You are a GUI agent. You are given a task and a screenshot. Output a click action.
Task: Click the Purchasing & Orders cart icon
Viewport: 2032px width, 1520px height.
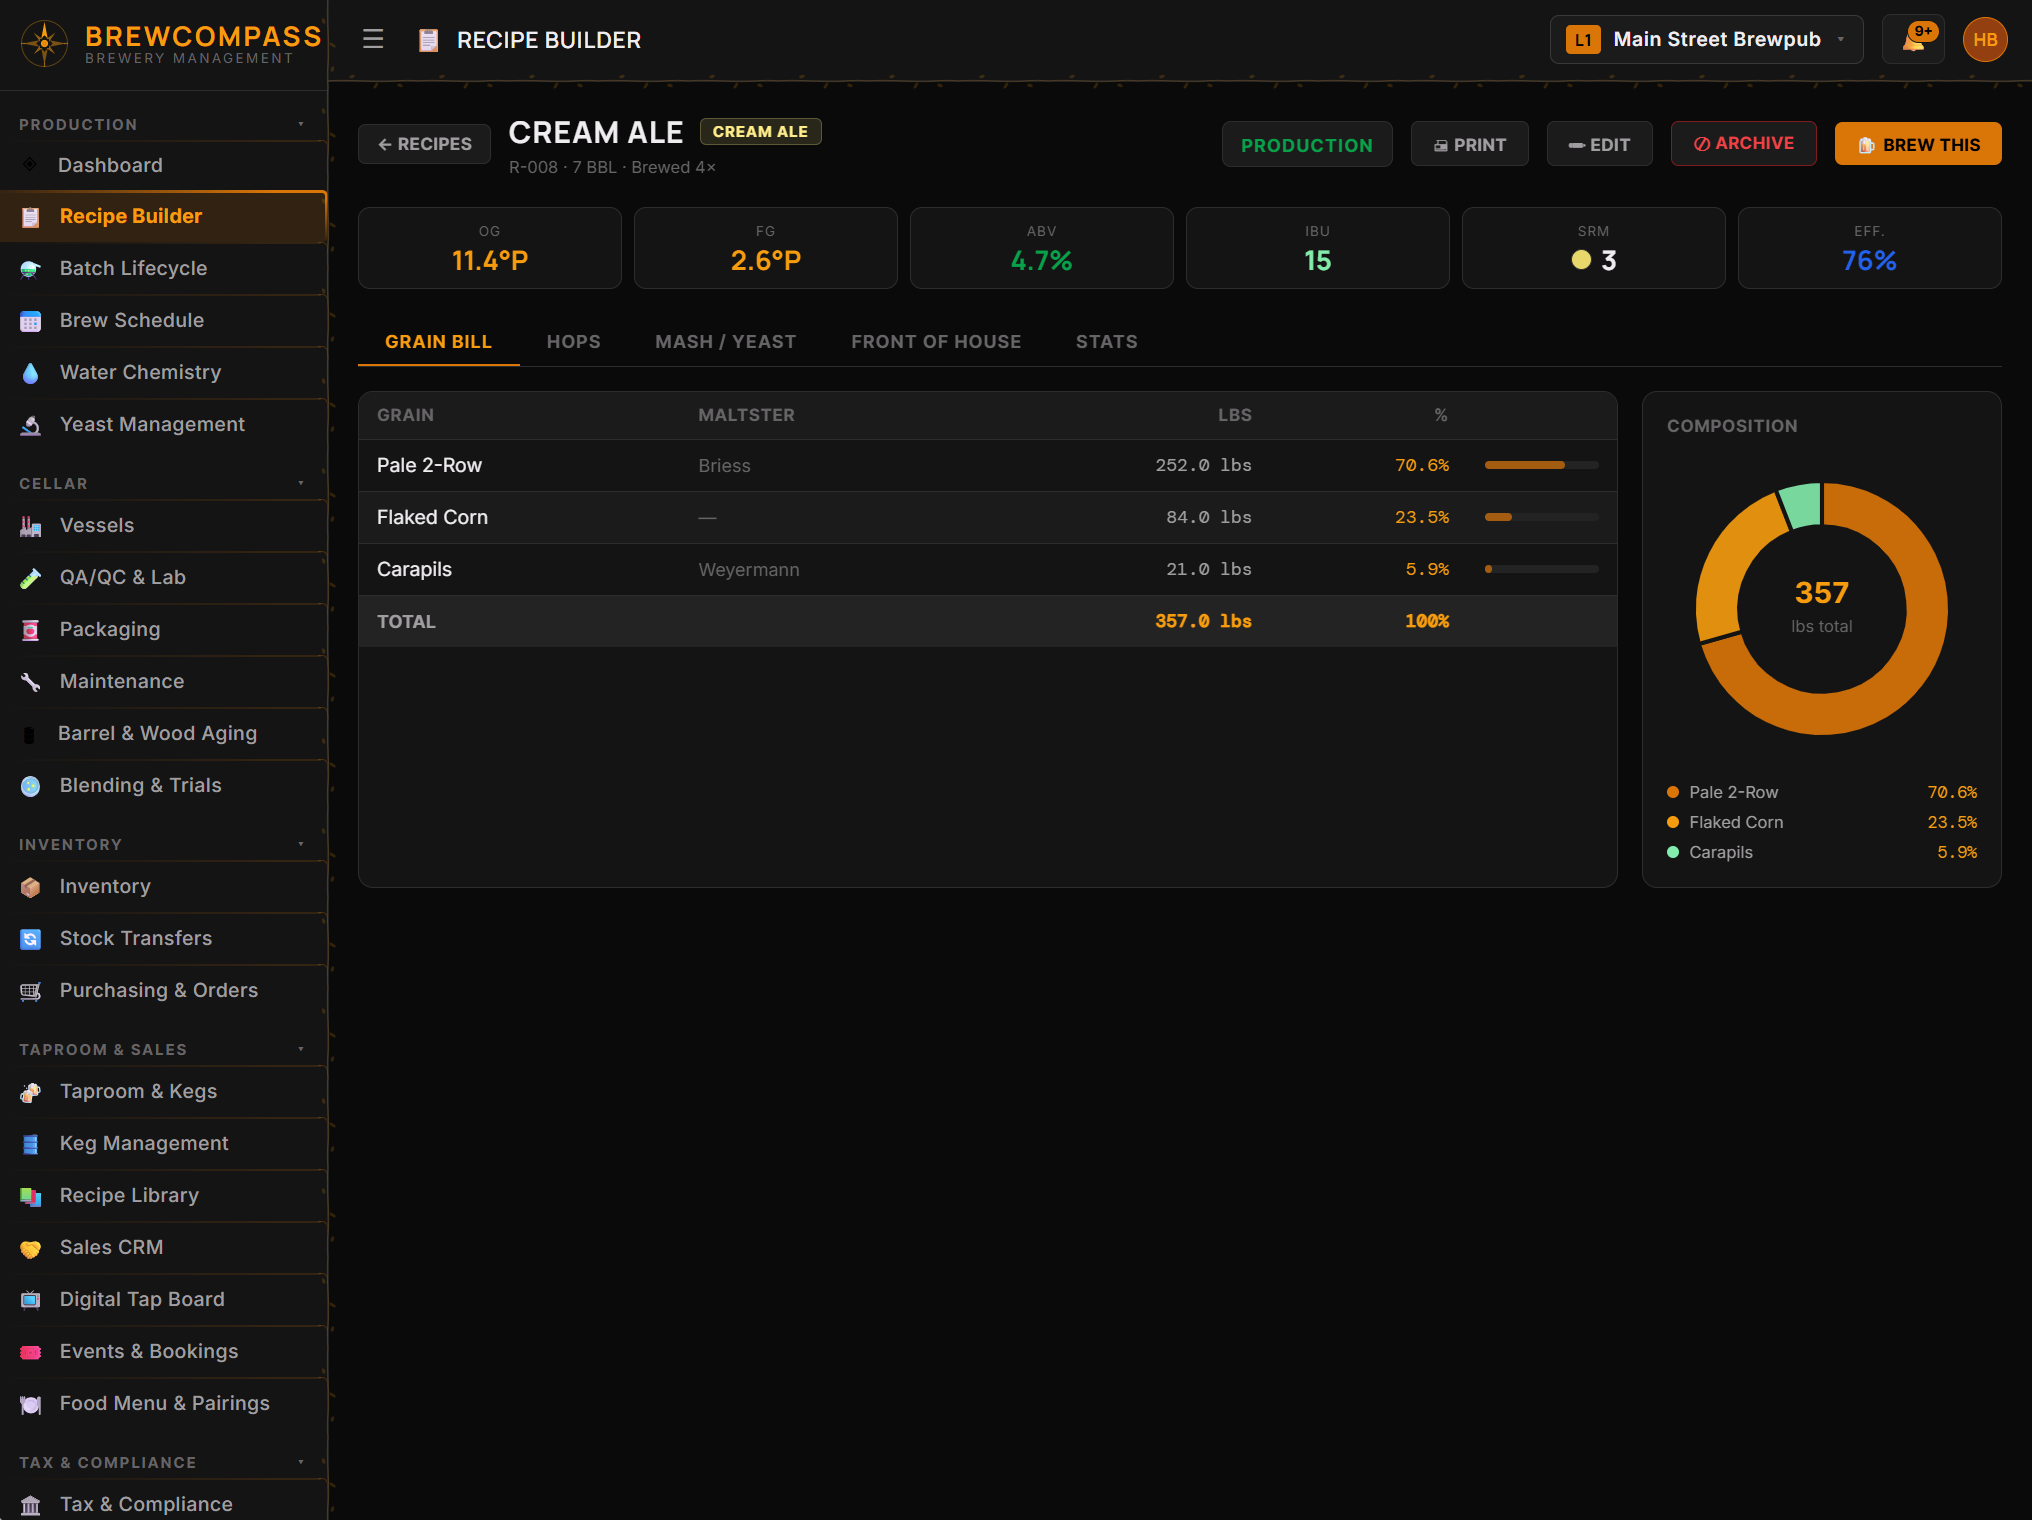point(30,991)
